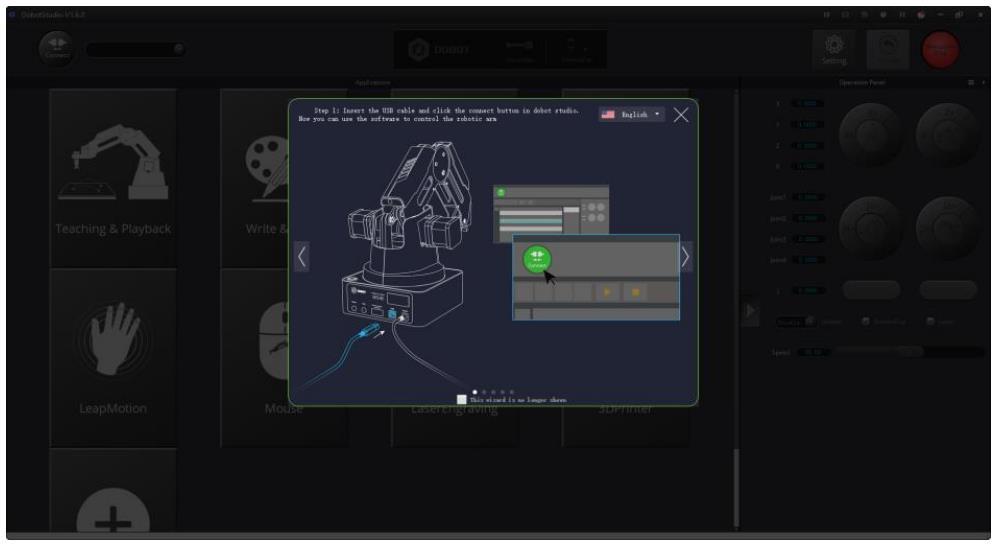Viewport: 999px width, 549px height.
Task: Click the Speed value field
Action: (812, 352)
